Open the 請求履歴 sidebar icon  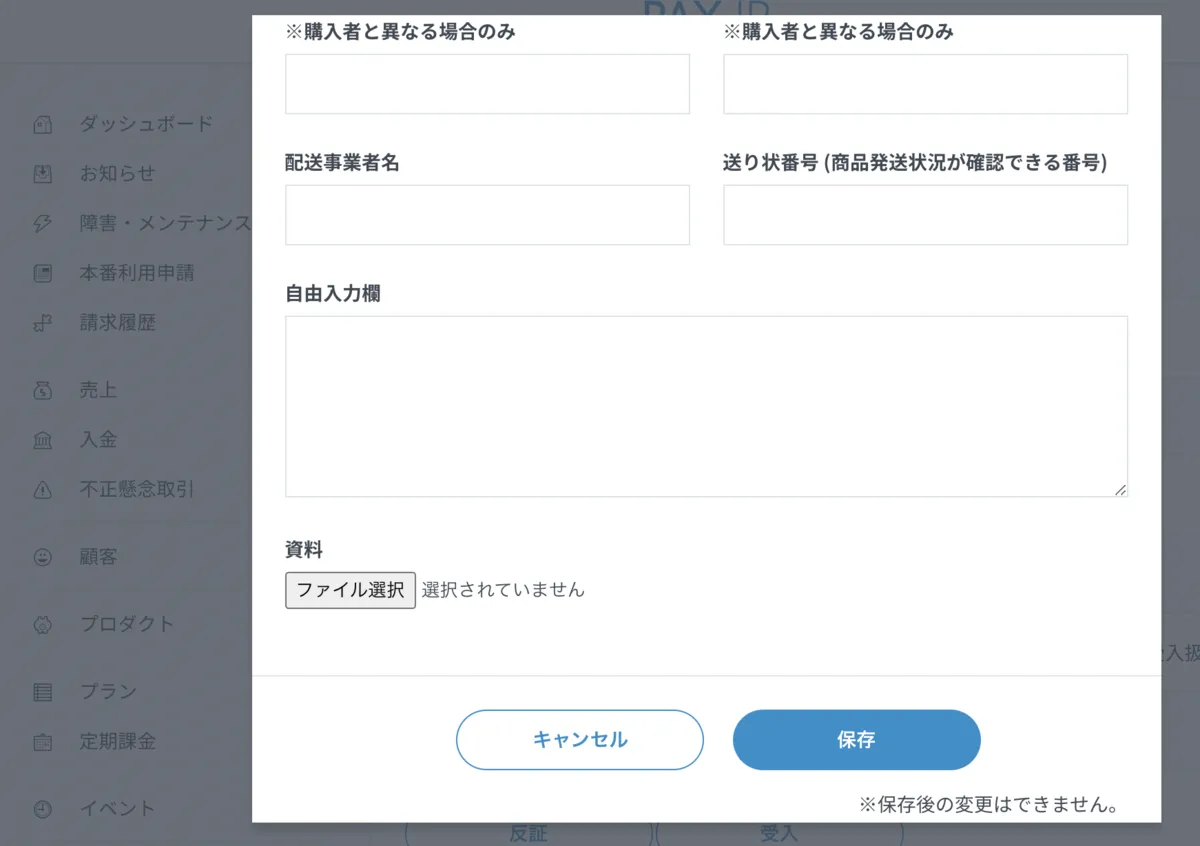[42, 323]
